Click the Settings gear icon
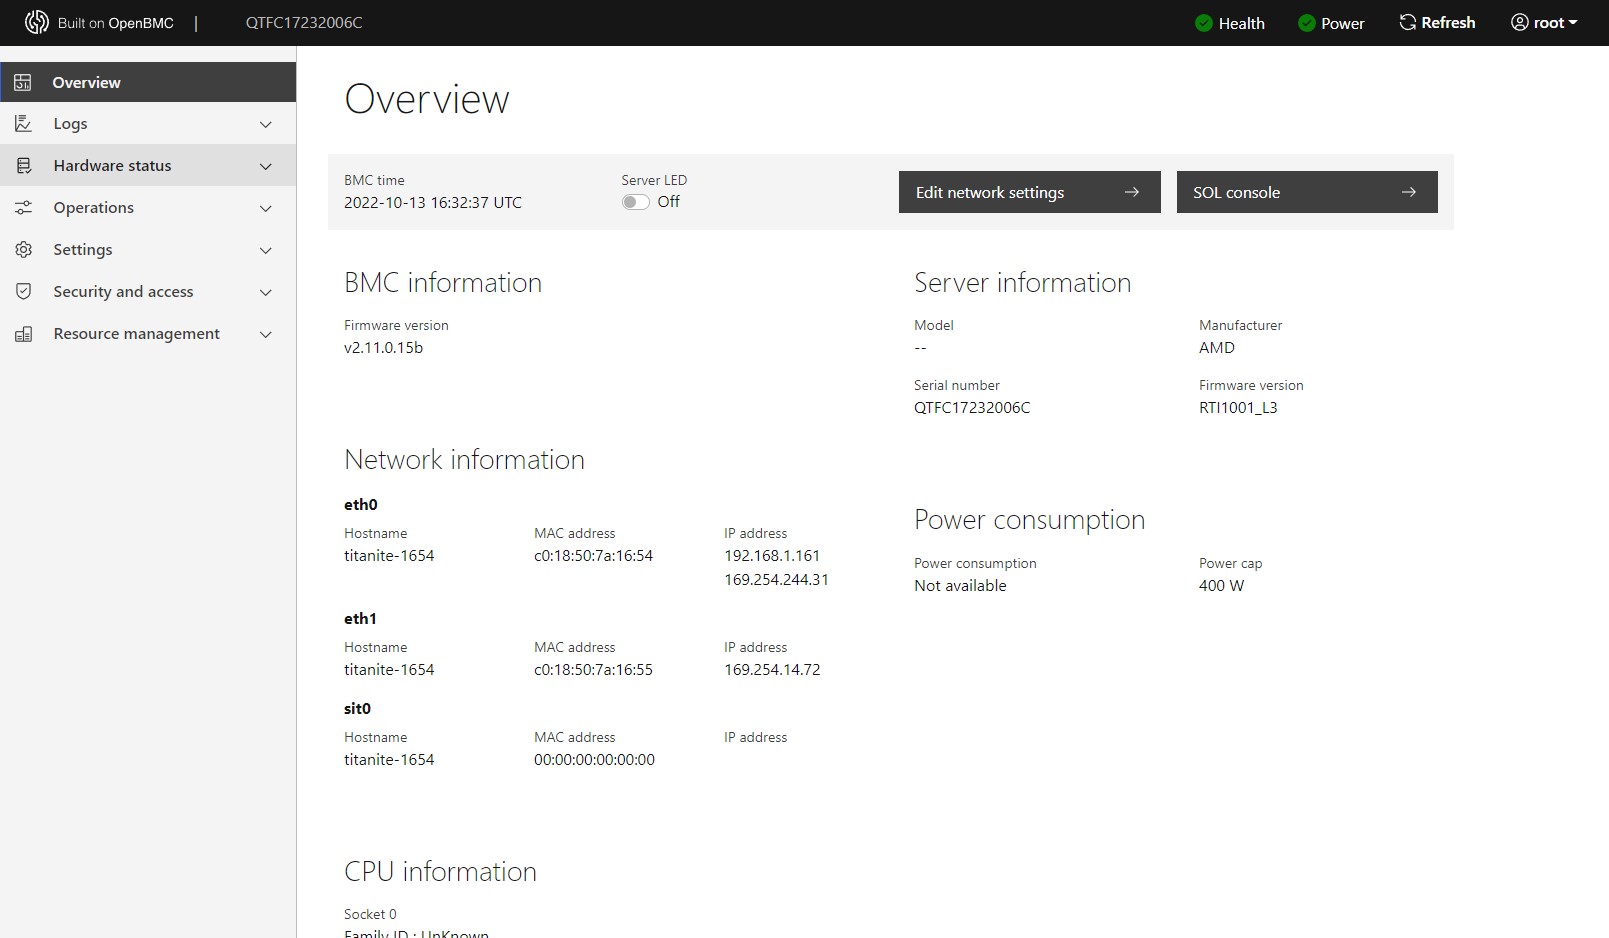 tap(23, 250)
